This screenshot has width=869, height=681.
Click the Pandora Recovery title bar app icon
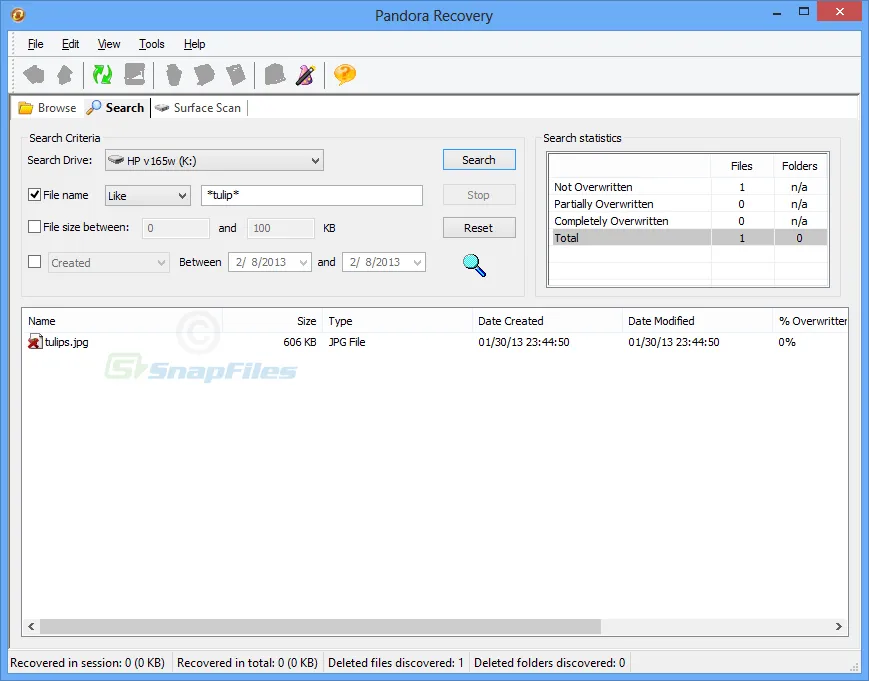coord(18,14)
